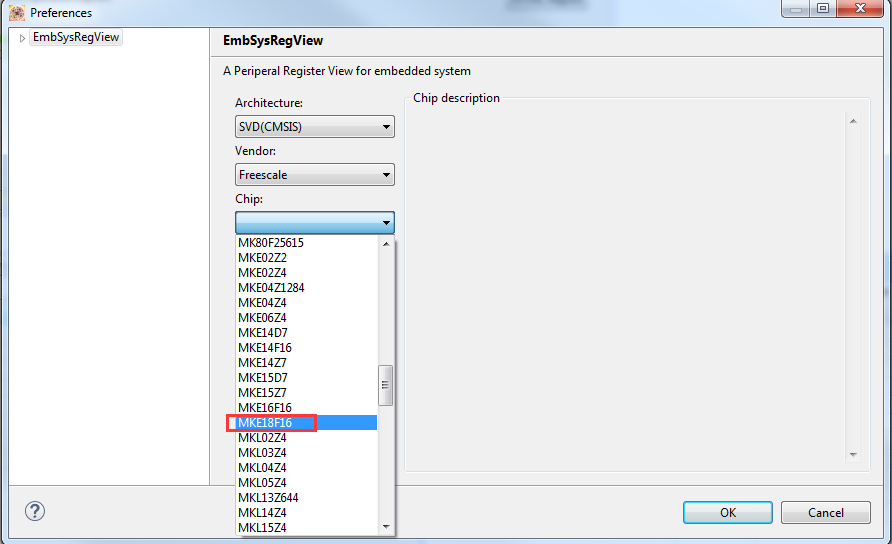Click the Preferences window title icon

[16, 13]
